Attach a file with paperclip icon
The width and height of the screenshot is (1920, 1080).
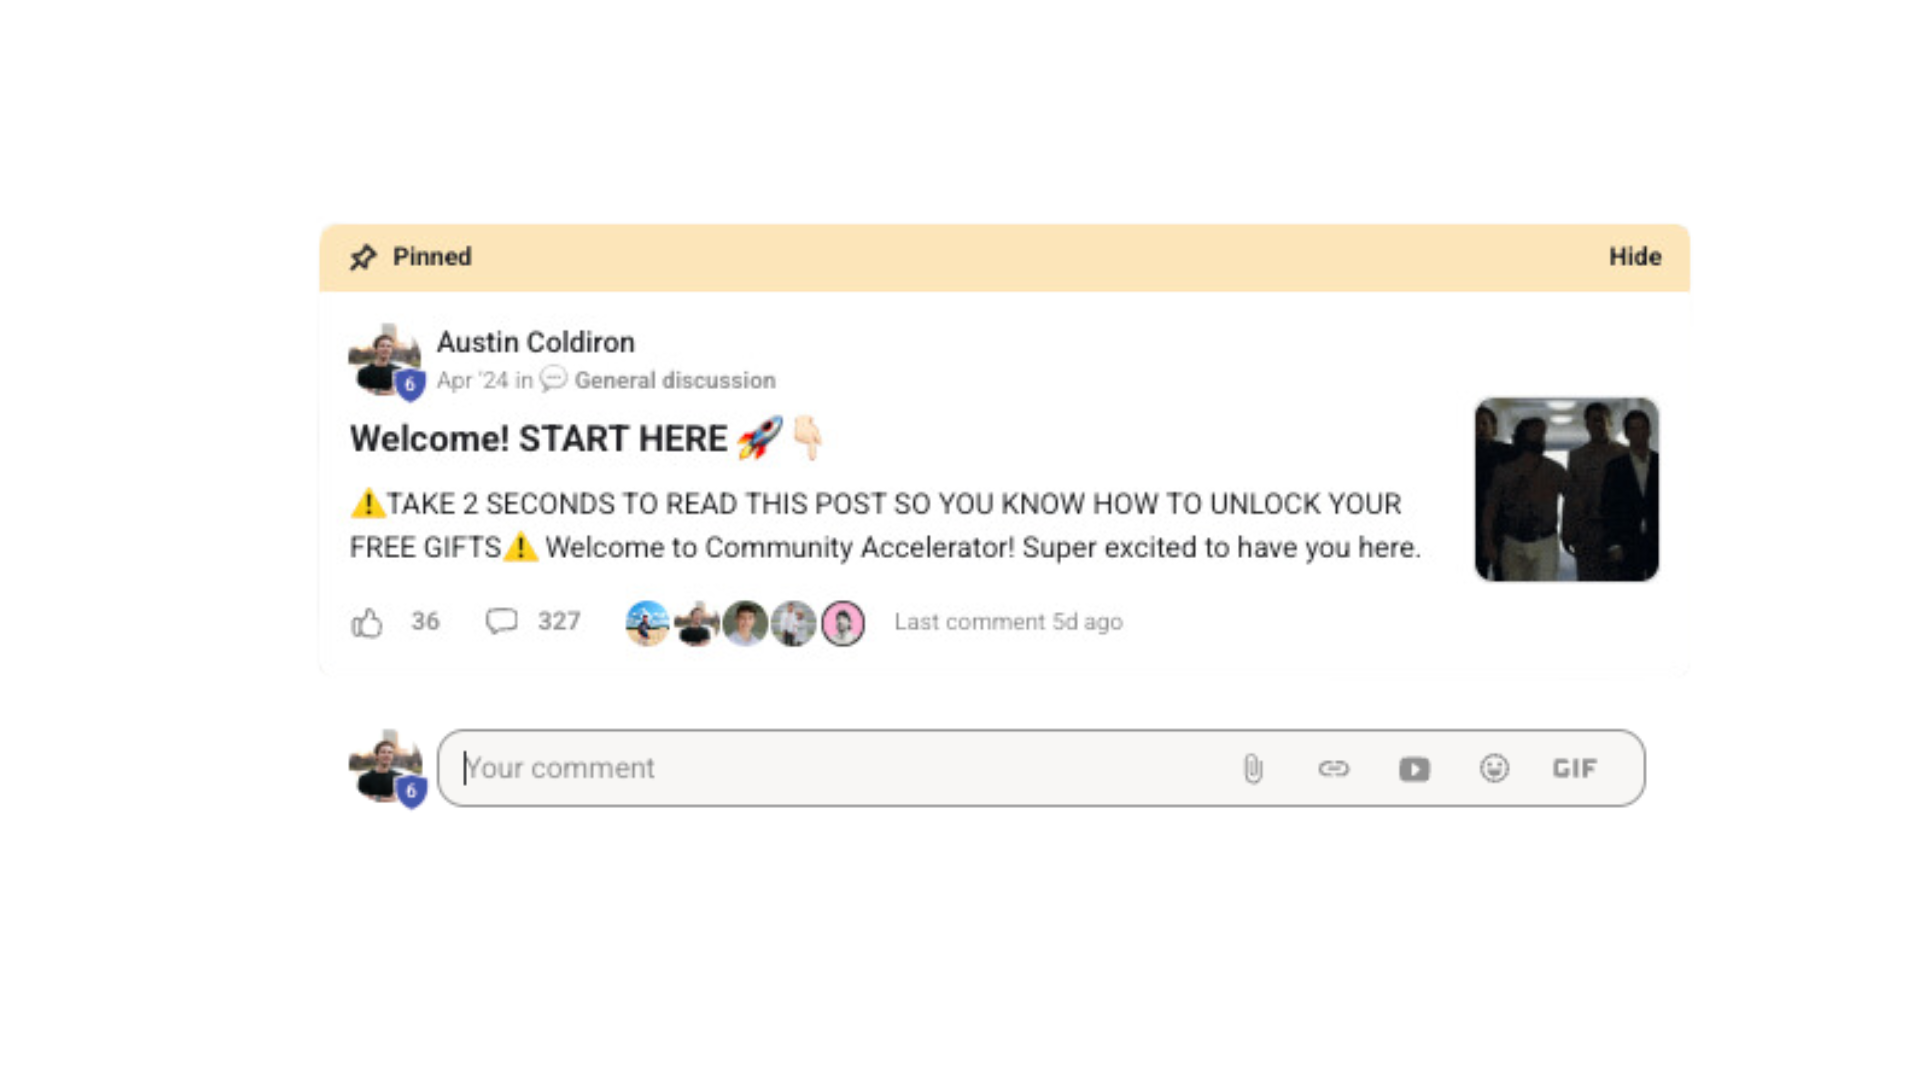coord(1253,768)
